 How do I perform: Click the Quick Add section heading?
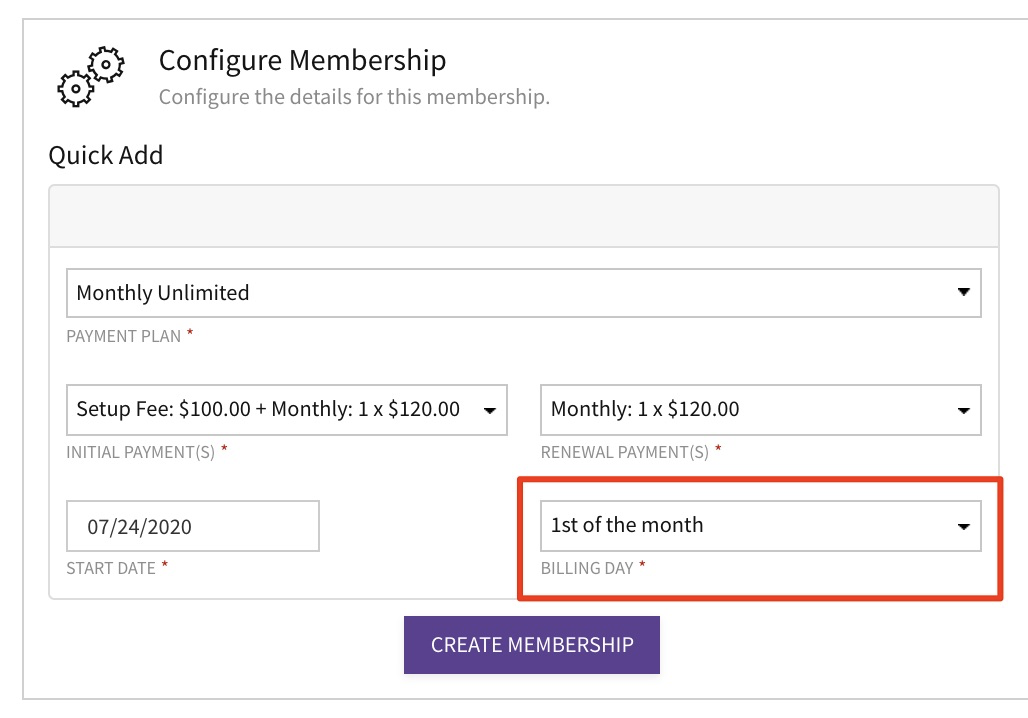tap(106, 155)
